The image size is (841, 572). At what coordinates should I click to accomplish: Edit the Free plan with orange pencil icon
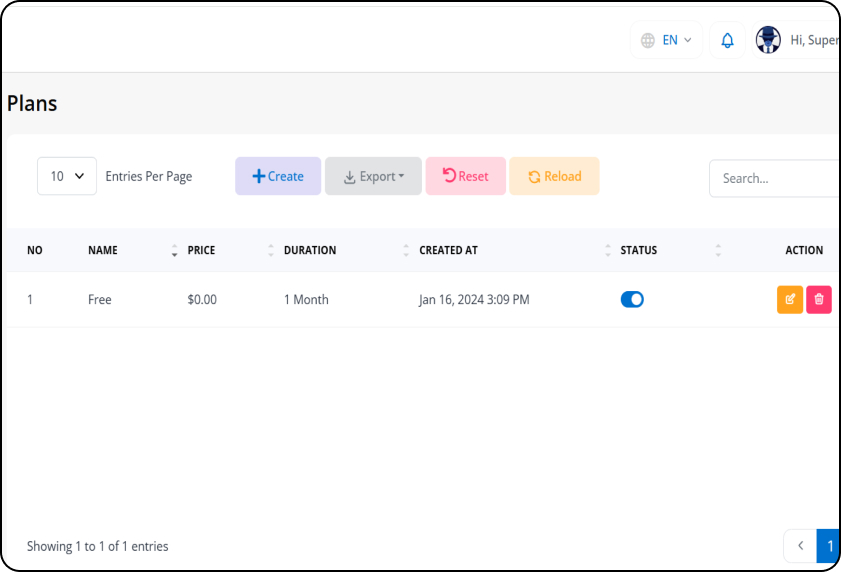pyautogui.click(x=790, y=299)
